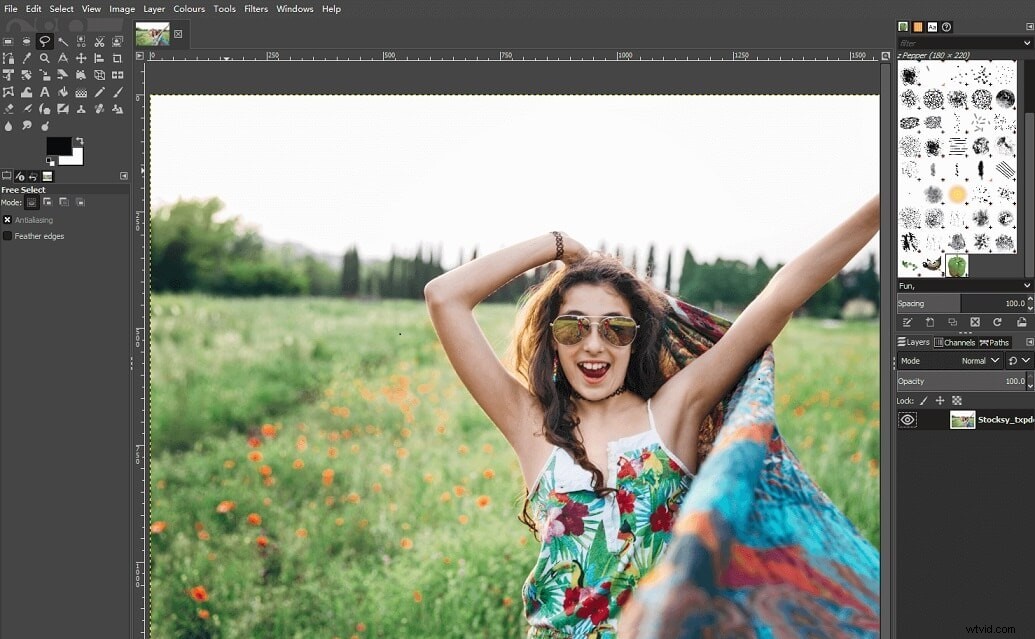Disable Antialiasing for Free Select
Image resolution: width=1035 pixels, height=639 pixels.
click(x=8, y=219)
